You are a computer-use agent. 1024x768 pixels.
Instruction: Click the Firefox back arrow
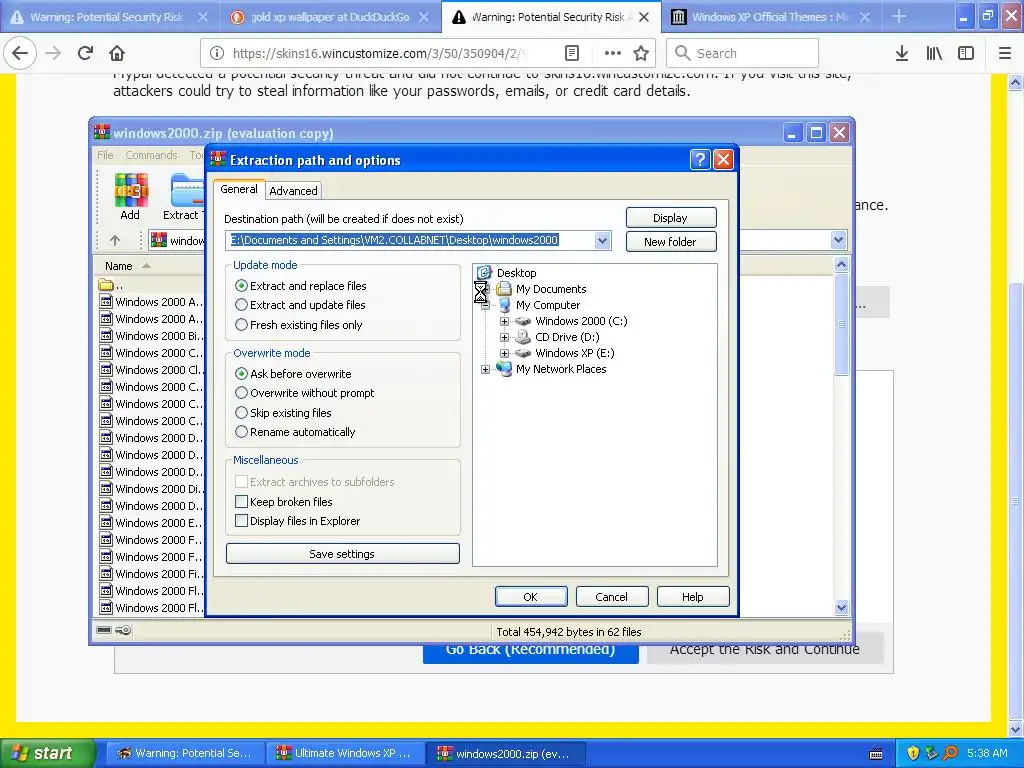point(20,53)
